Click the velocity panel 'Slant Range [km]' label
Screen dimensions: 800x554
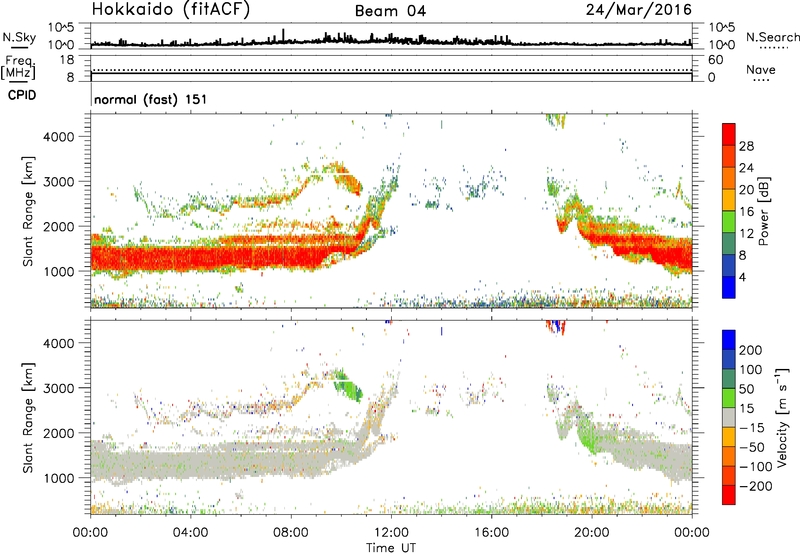point(28,418)
